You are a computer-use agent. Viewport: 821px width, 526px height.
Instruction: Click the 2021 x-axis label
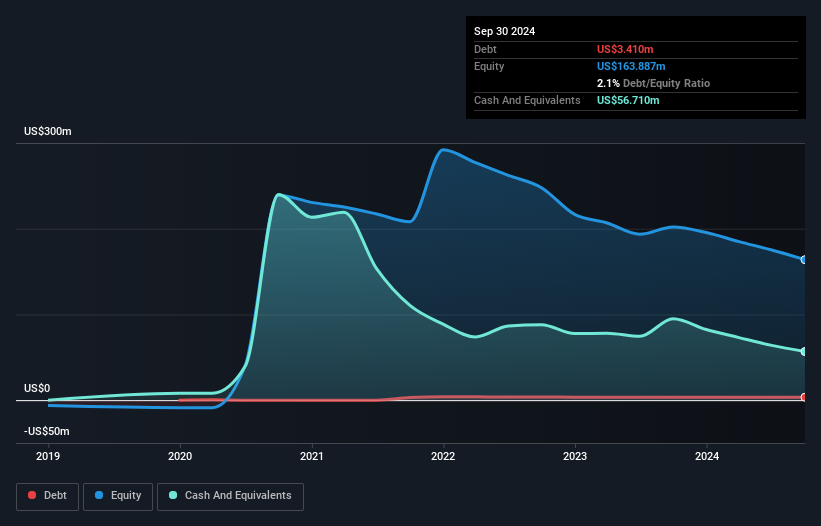pyautogui.click(x=312, y=456)
